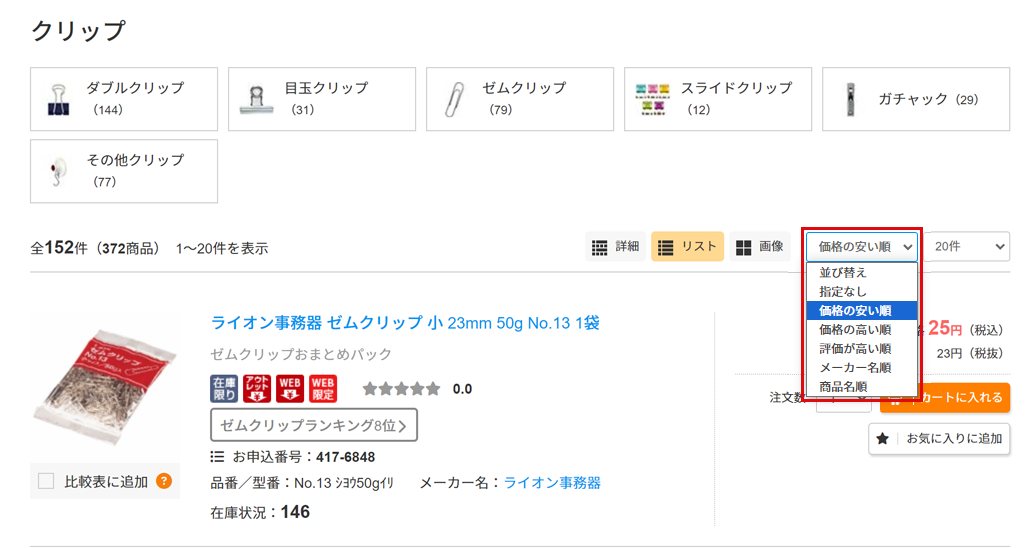This screenshot has width=1031, height=548.
Task: Click the orange help icon beside 比較表に追加
Action: pos(164,481)
